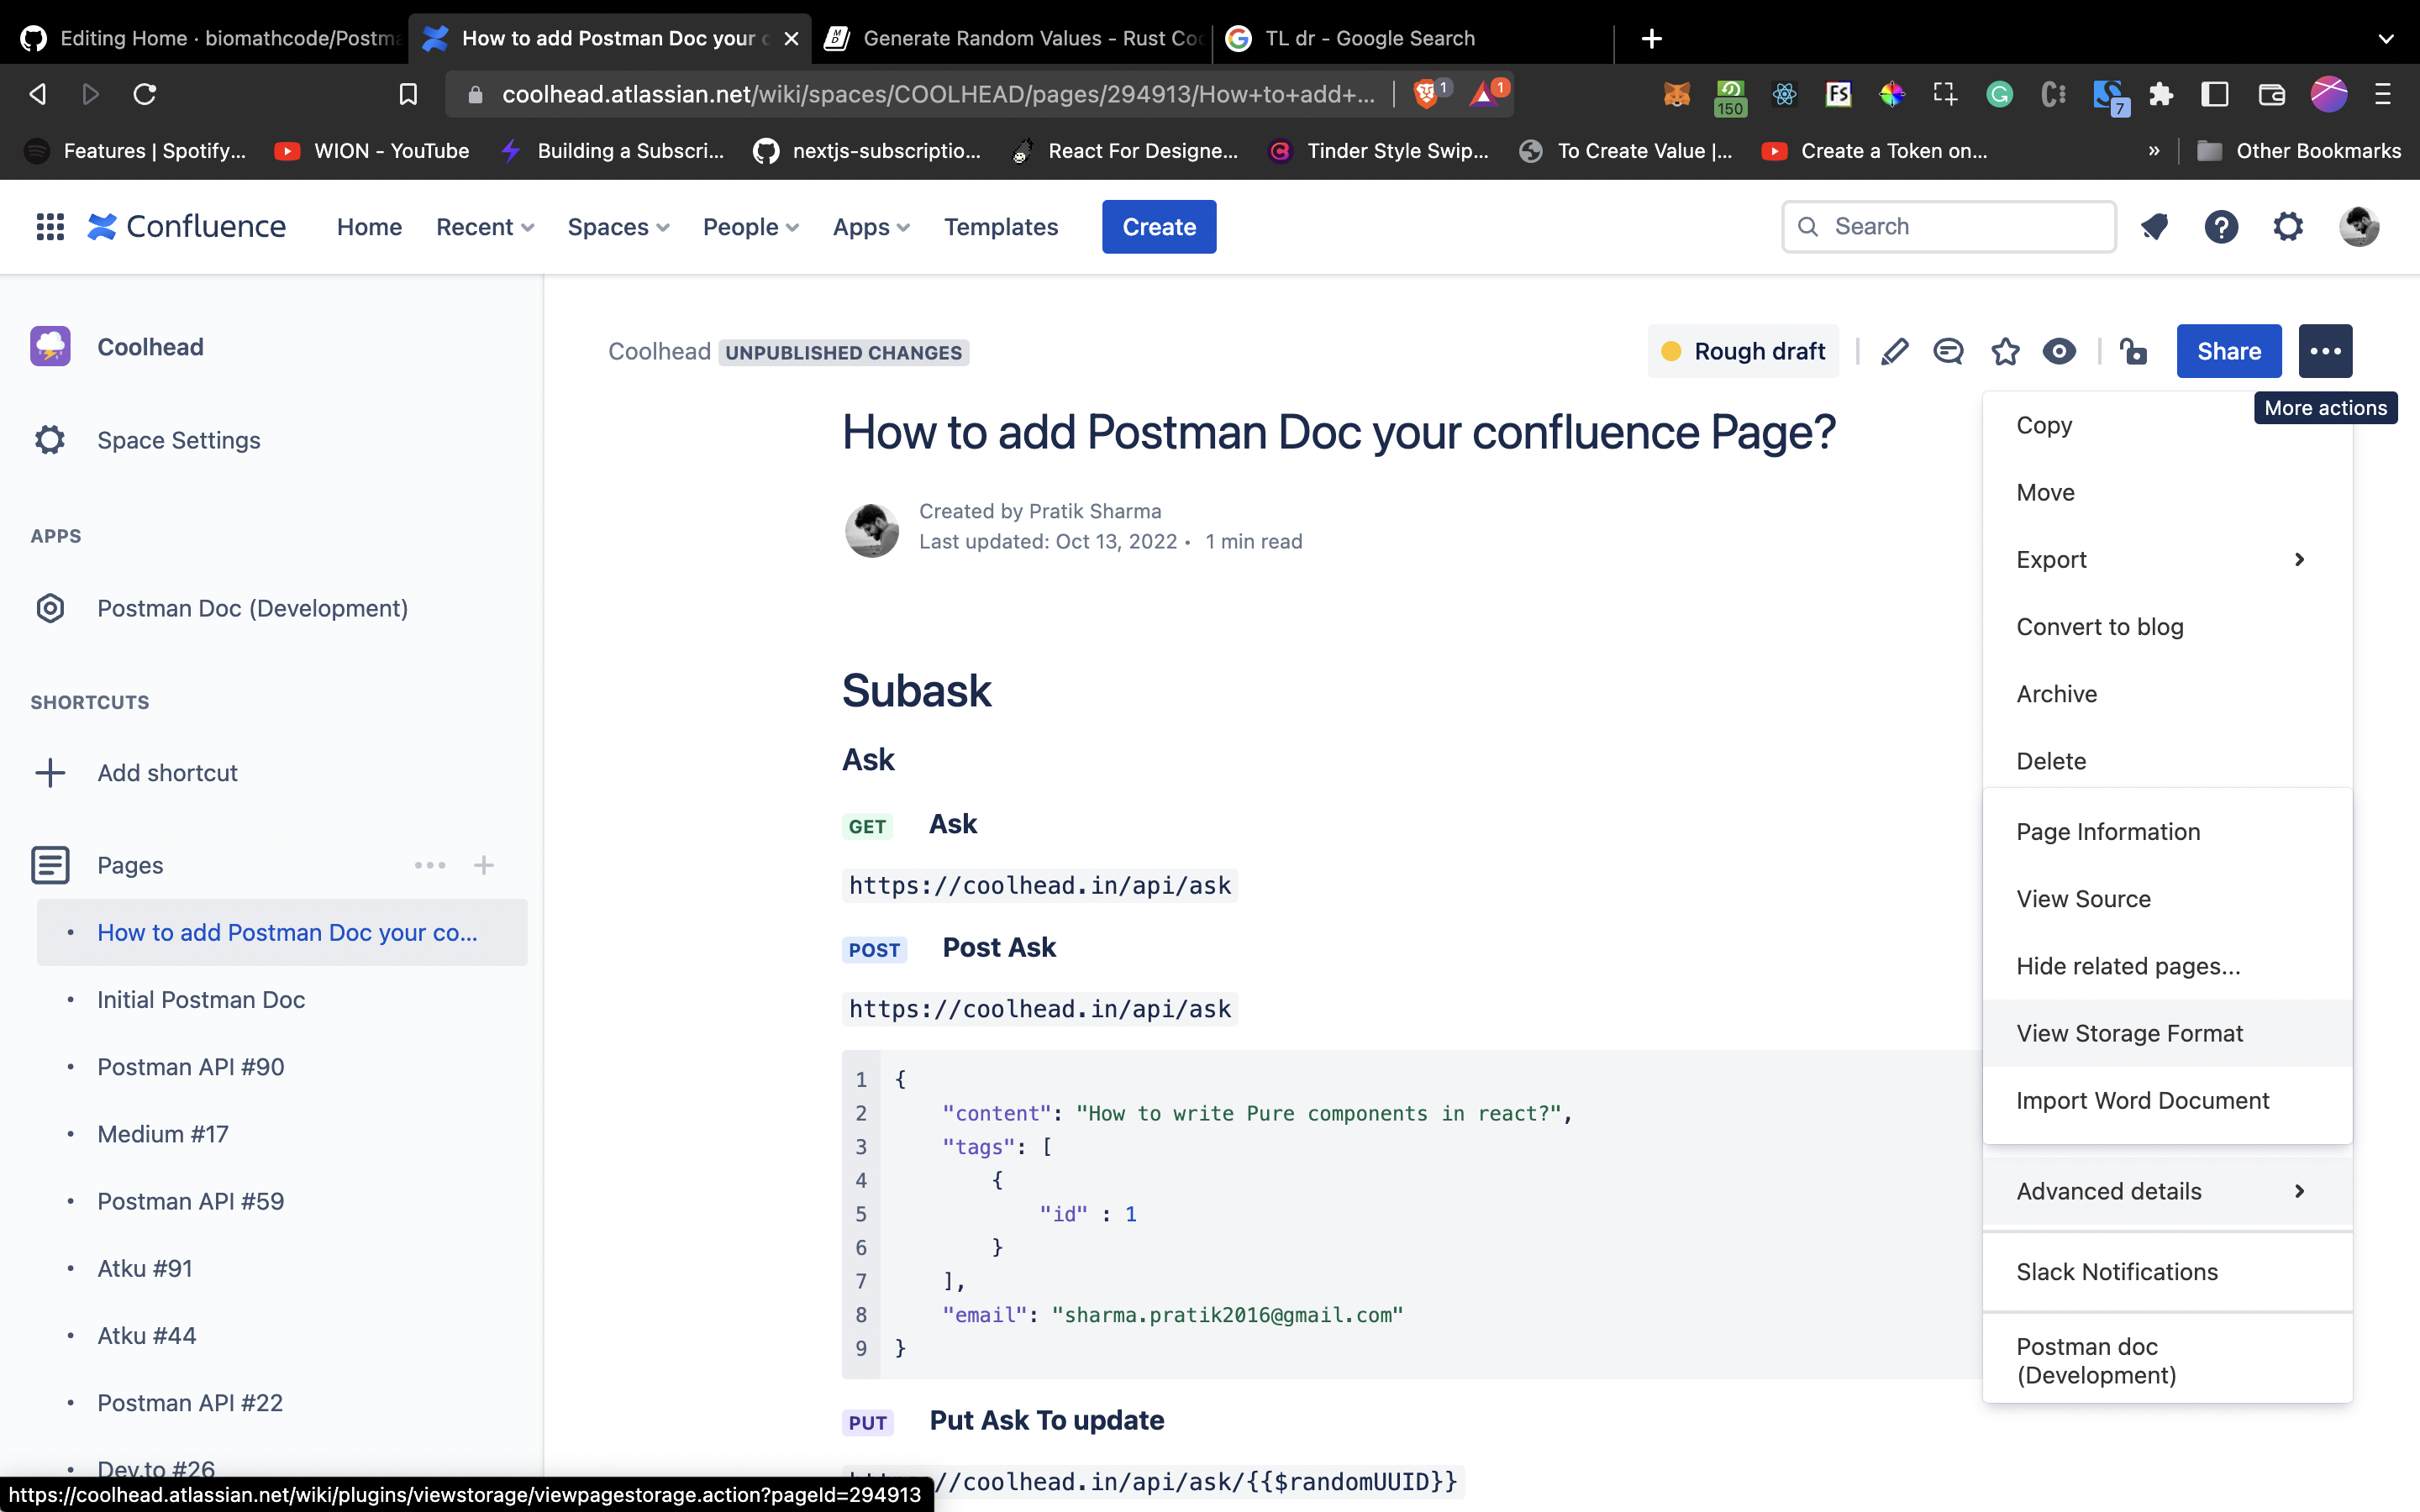2420x1512 pixels.
Task: Open a new browser tab
Action: point(1652,38)
